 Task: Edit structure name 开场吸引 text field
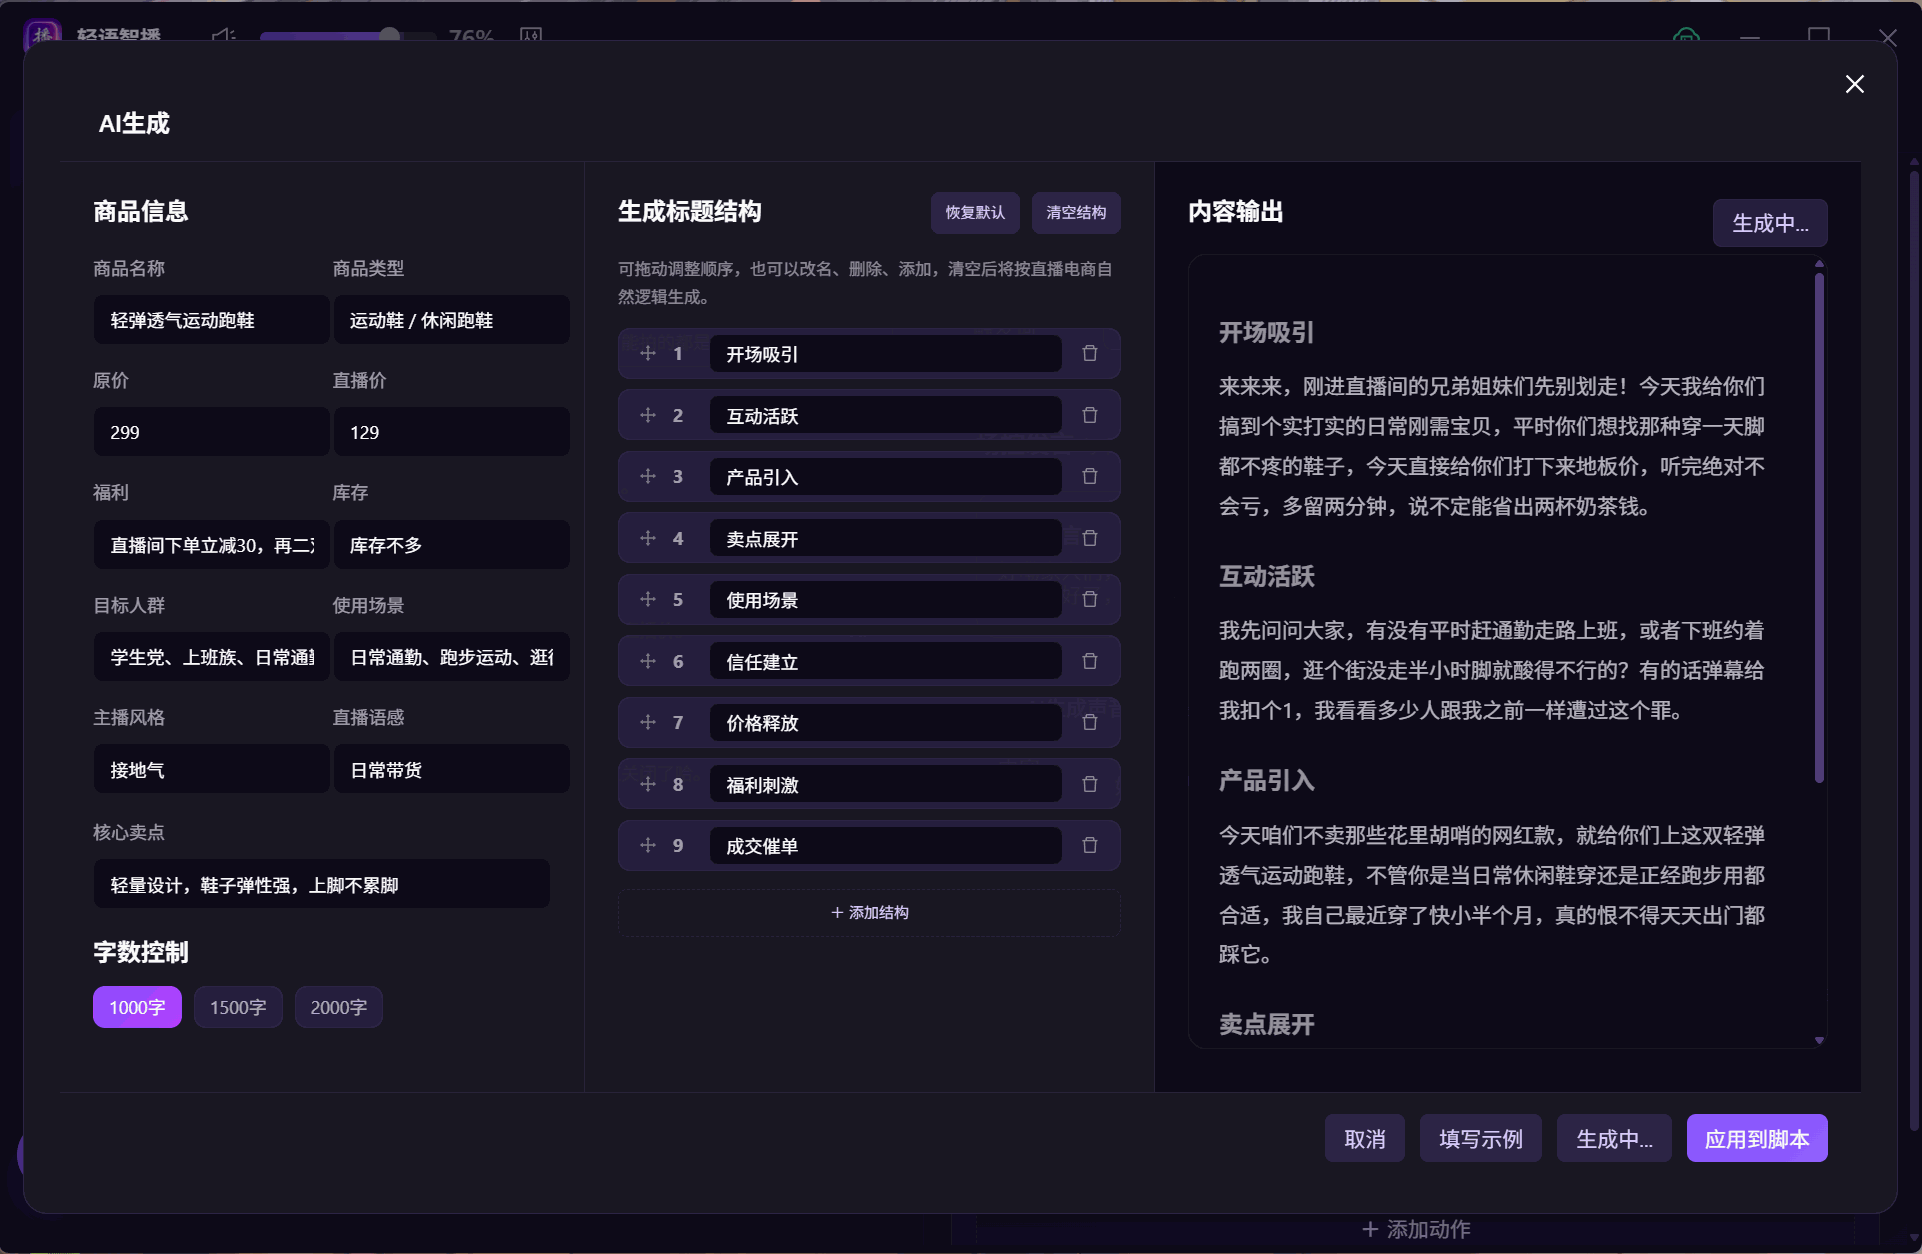(x=885, y=354)
